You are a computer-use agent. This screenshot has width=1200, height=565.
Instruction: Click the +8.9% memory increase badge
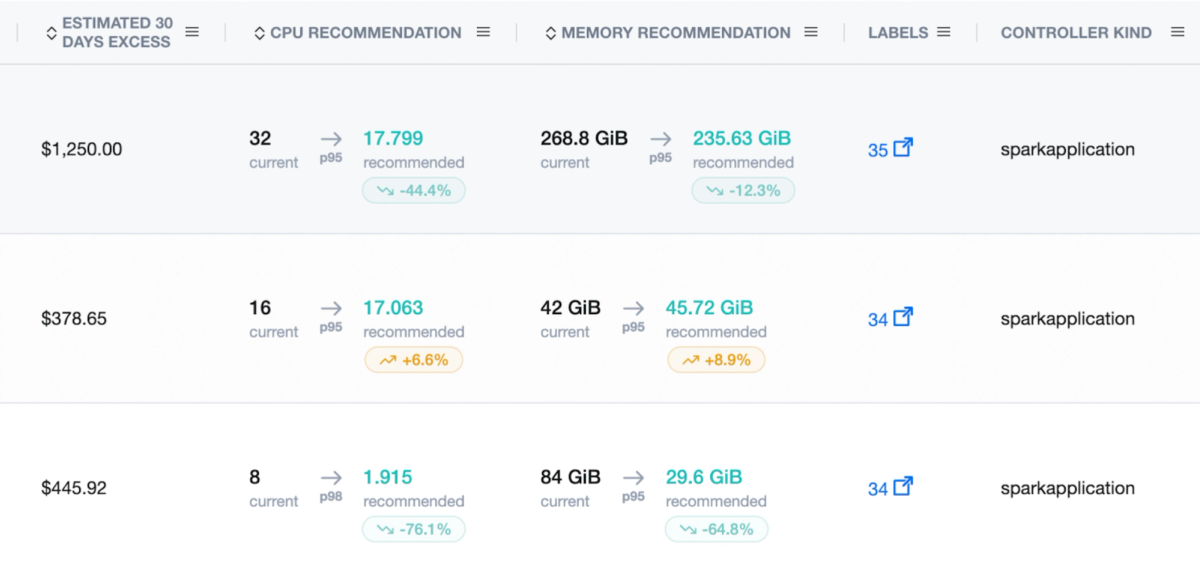click(x=716, y=360)
